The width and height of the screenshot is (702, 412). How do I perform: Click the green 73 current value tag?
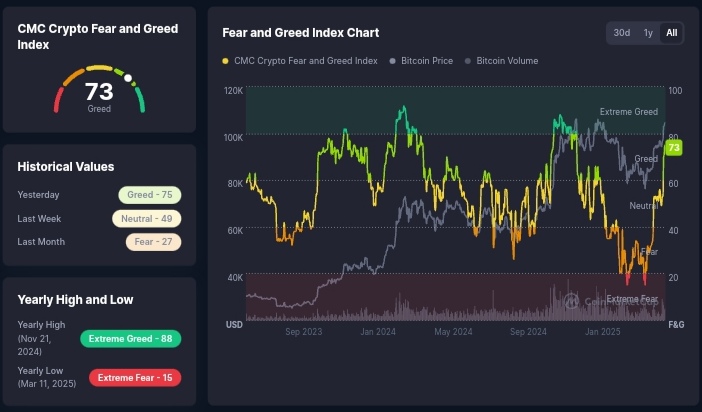click(674, 148)
